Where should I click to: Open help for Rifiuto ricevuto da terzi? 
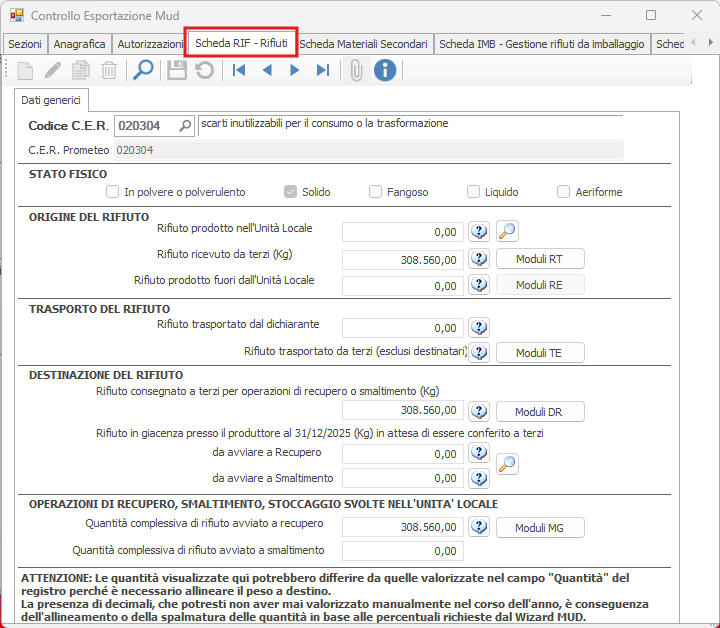[x=479, y=259]
